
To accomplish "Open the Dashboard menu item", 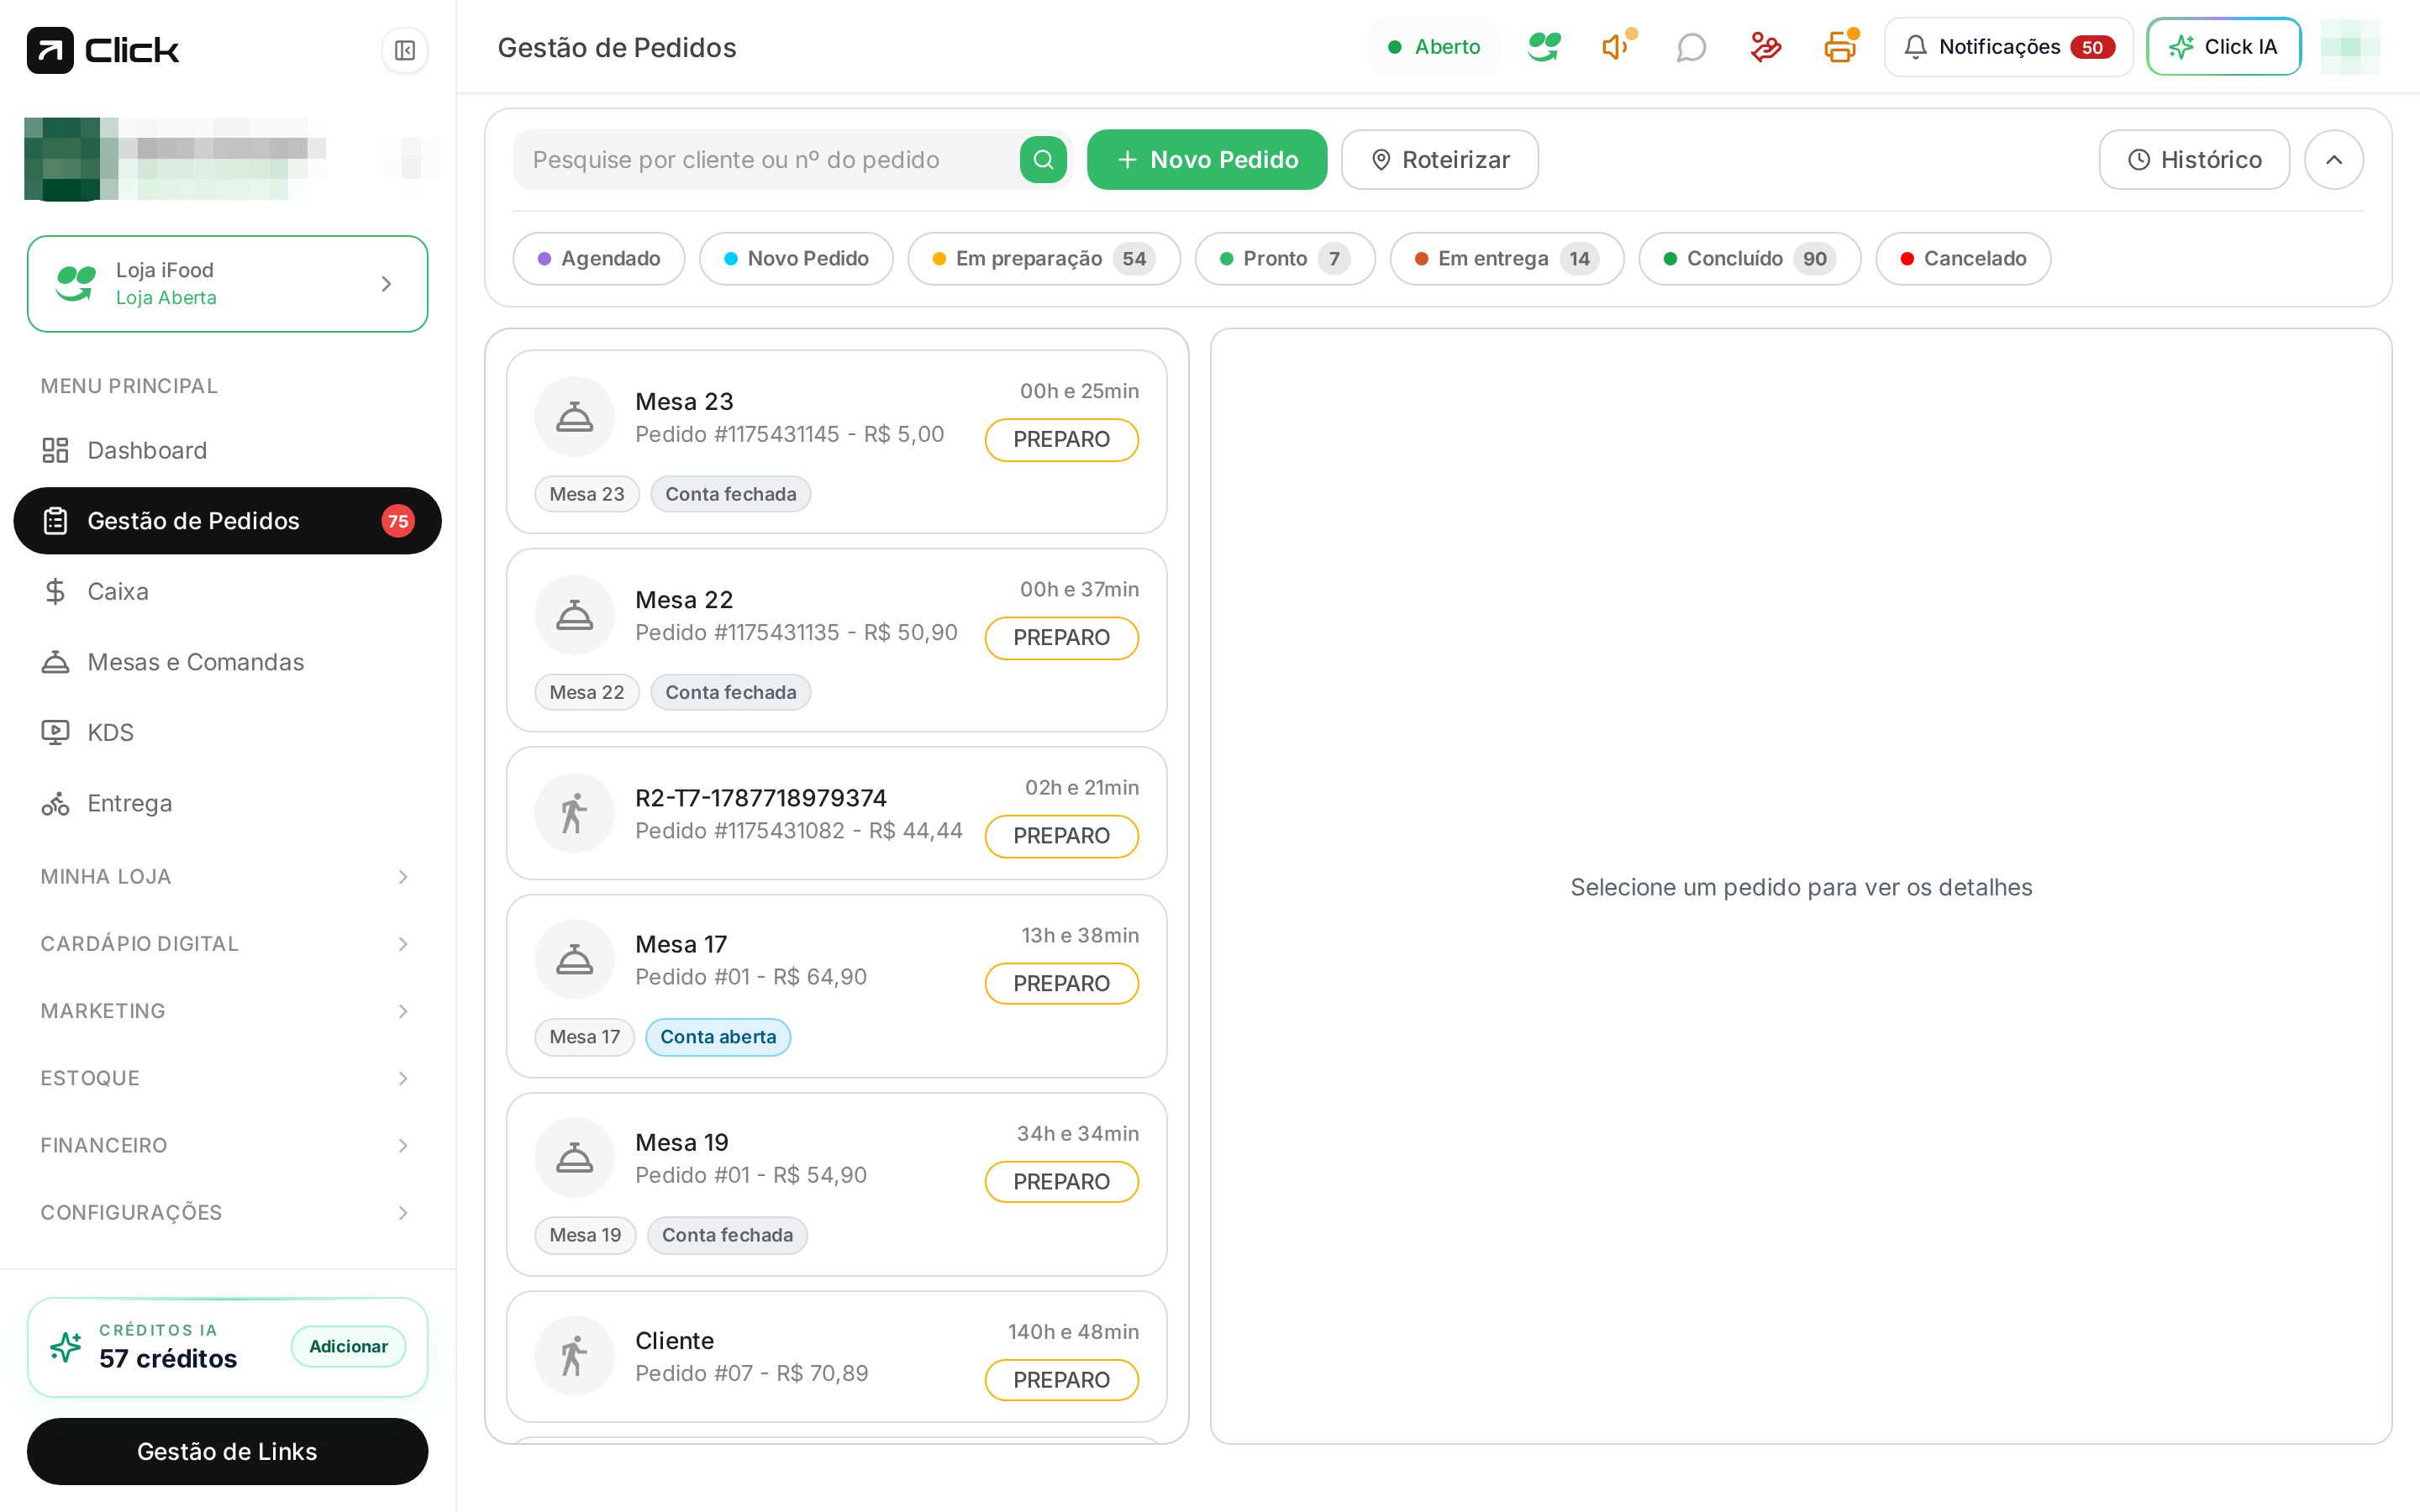I will [x=227, y=450].
